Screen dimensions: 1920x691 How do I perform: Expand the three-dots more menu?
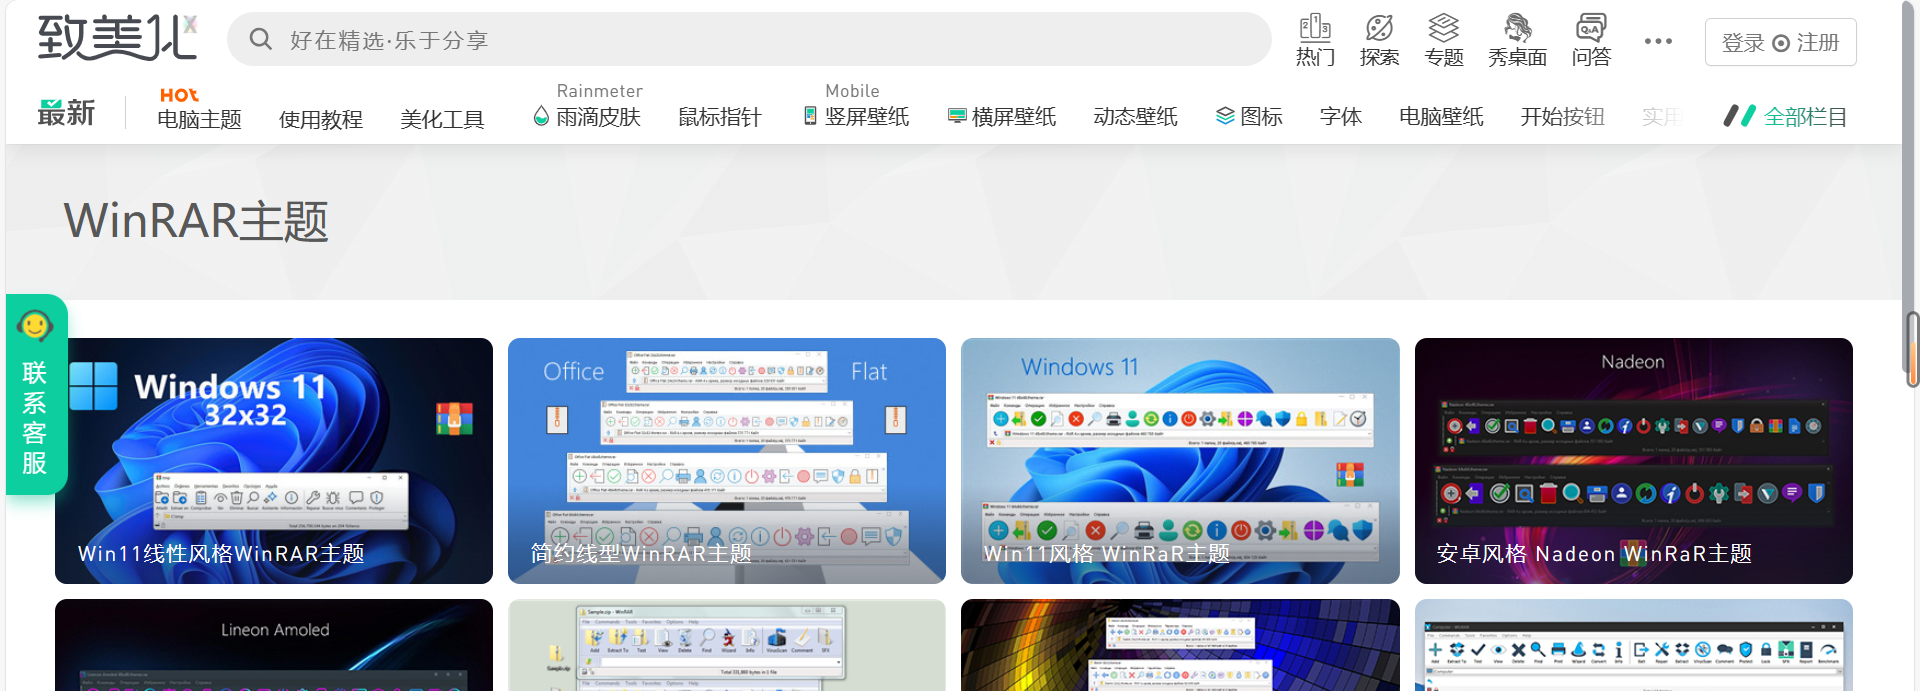pos(1658,41)
